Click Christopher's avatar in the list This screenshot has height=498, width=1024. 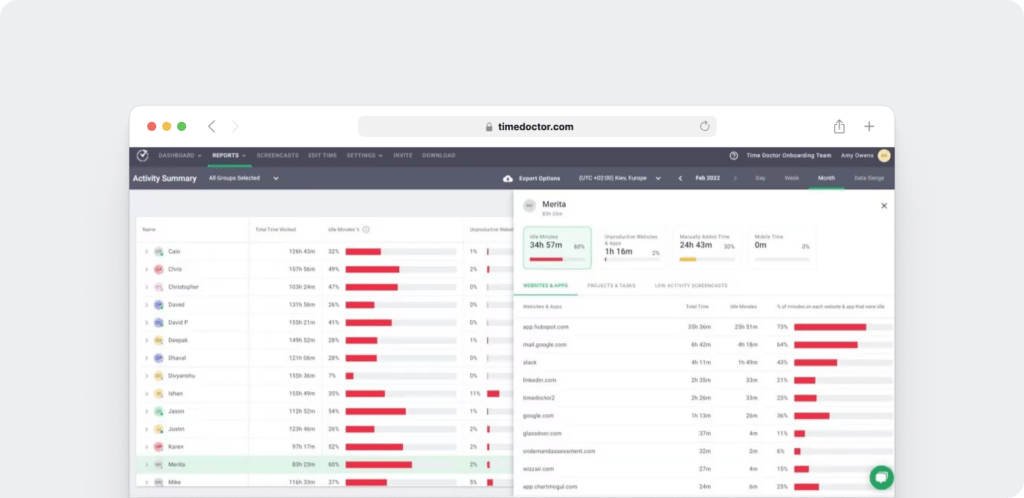click(159, 287)
